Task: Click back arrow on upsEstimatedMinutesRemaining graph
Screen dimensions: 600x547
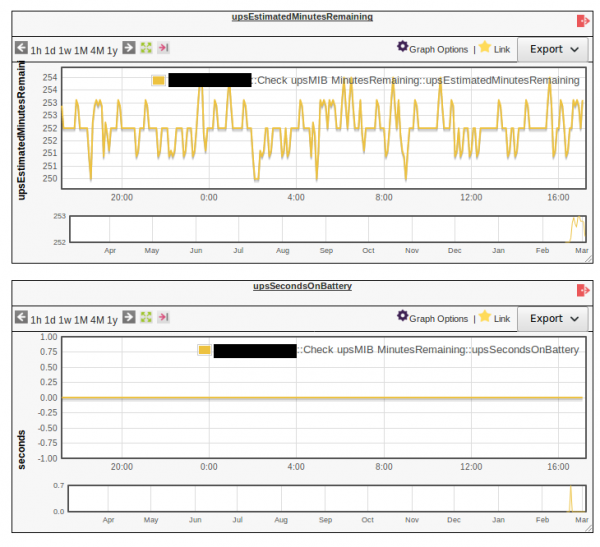Action: 21,48
